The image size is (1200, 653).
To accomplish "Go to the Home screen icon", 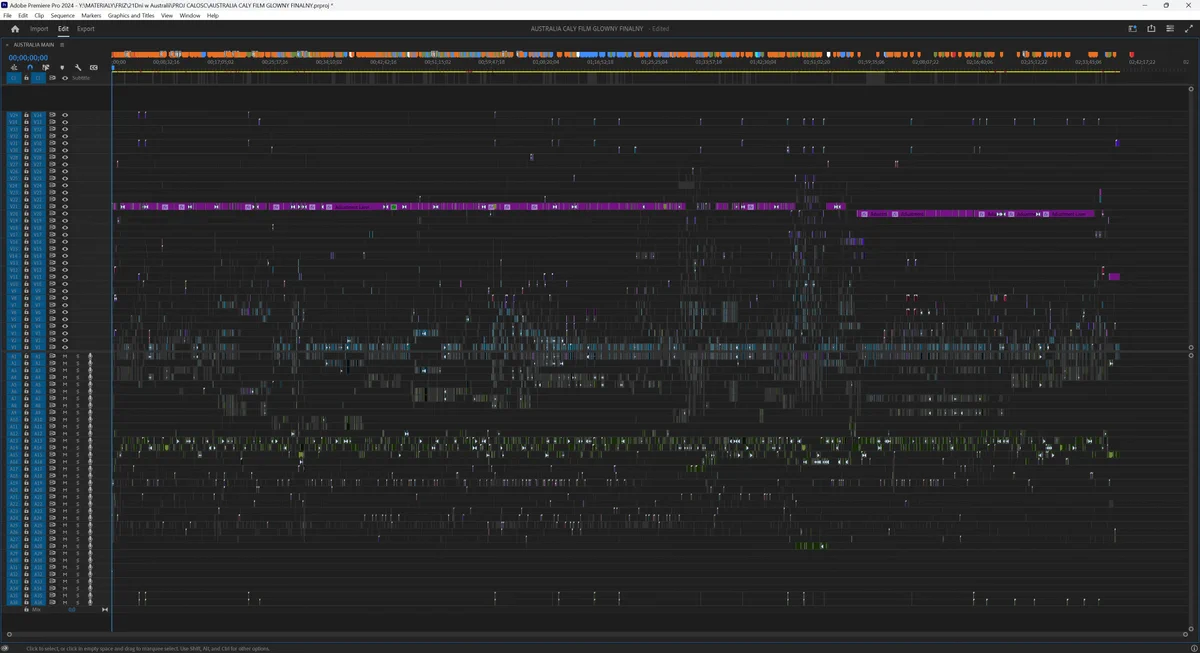I will pyautogui.click(x=15, y=29).
